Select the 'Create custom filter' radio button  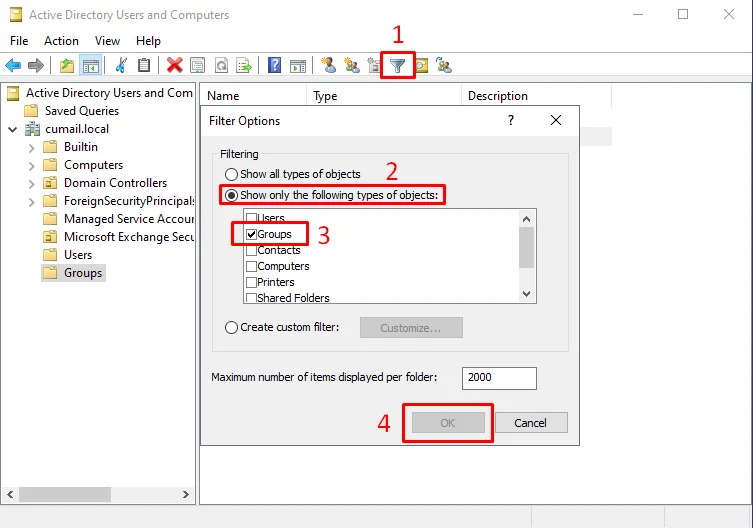(231, 327)
